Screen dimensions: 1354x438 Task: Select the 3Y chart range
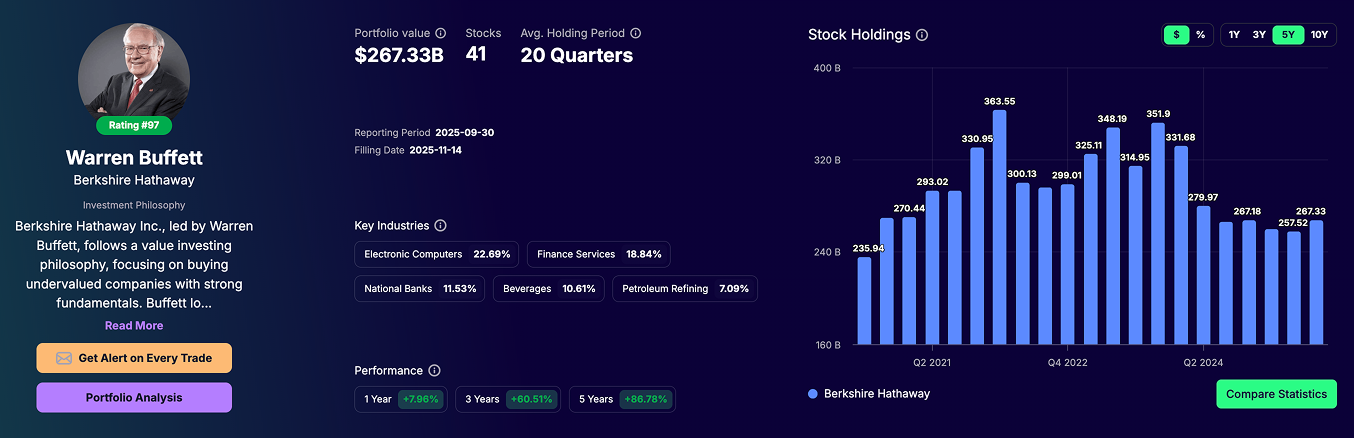[1259, 35]
